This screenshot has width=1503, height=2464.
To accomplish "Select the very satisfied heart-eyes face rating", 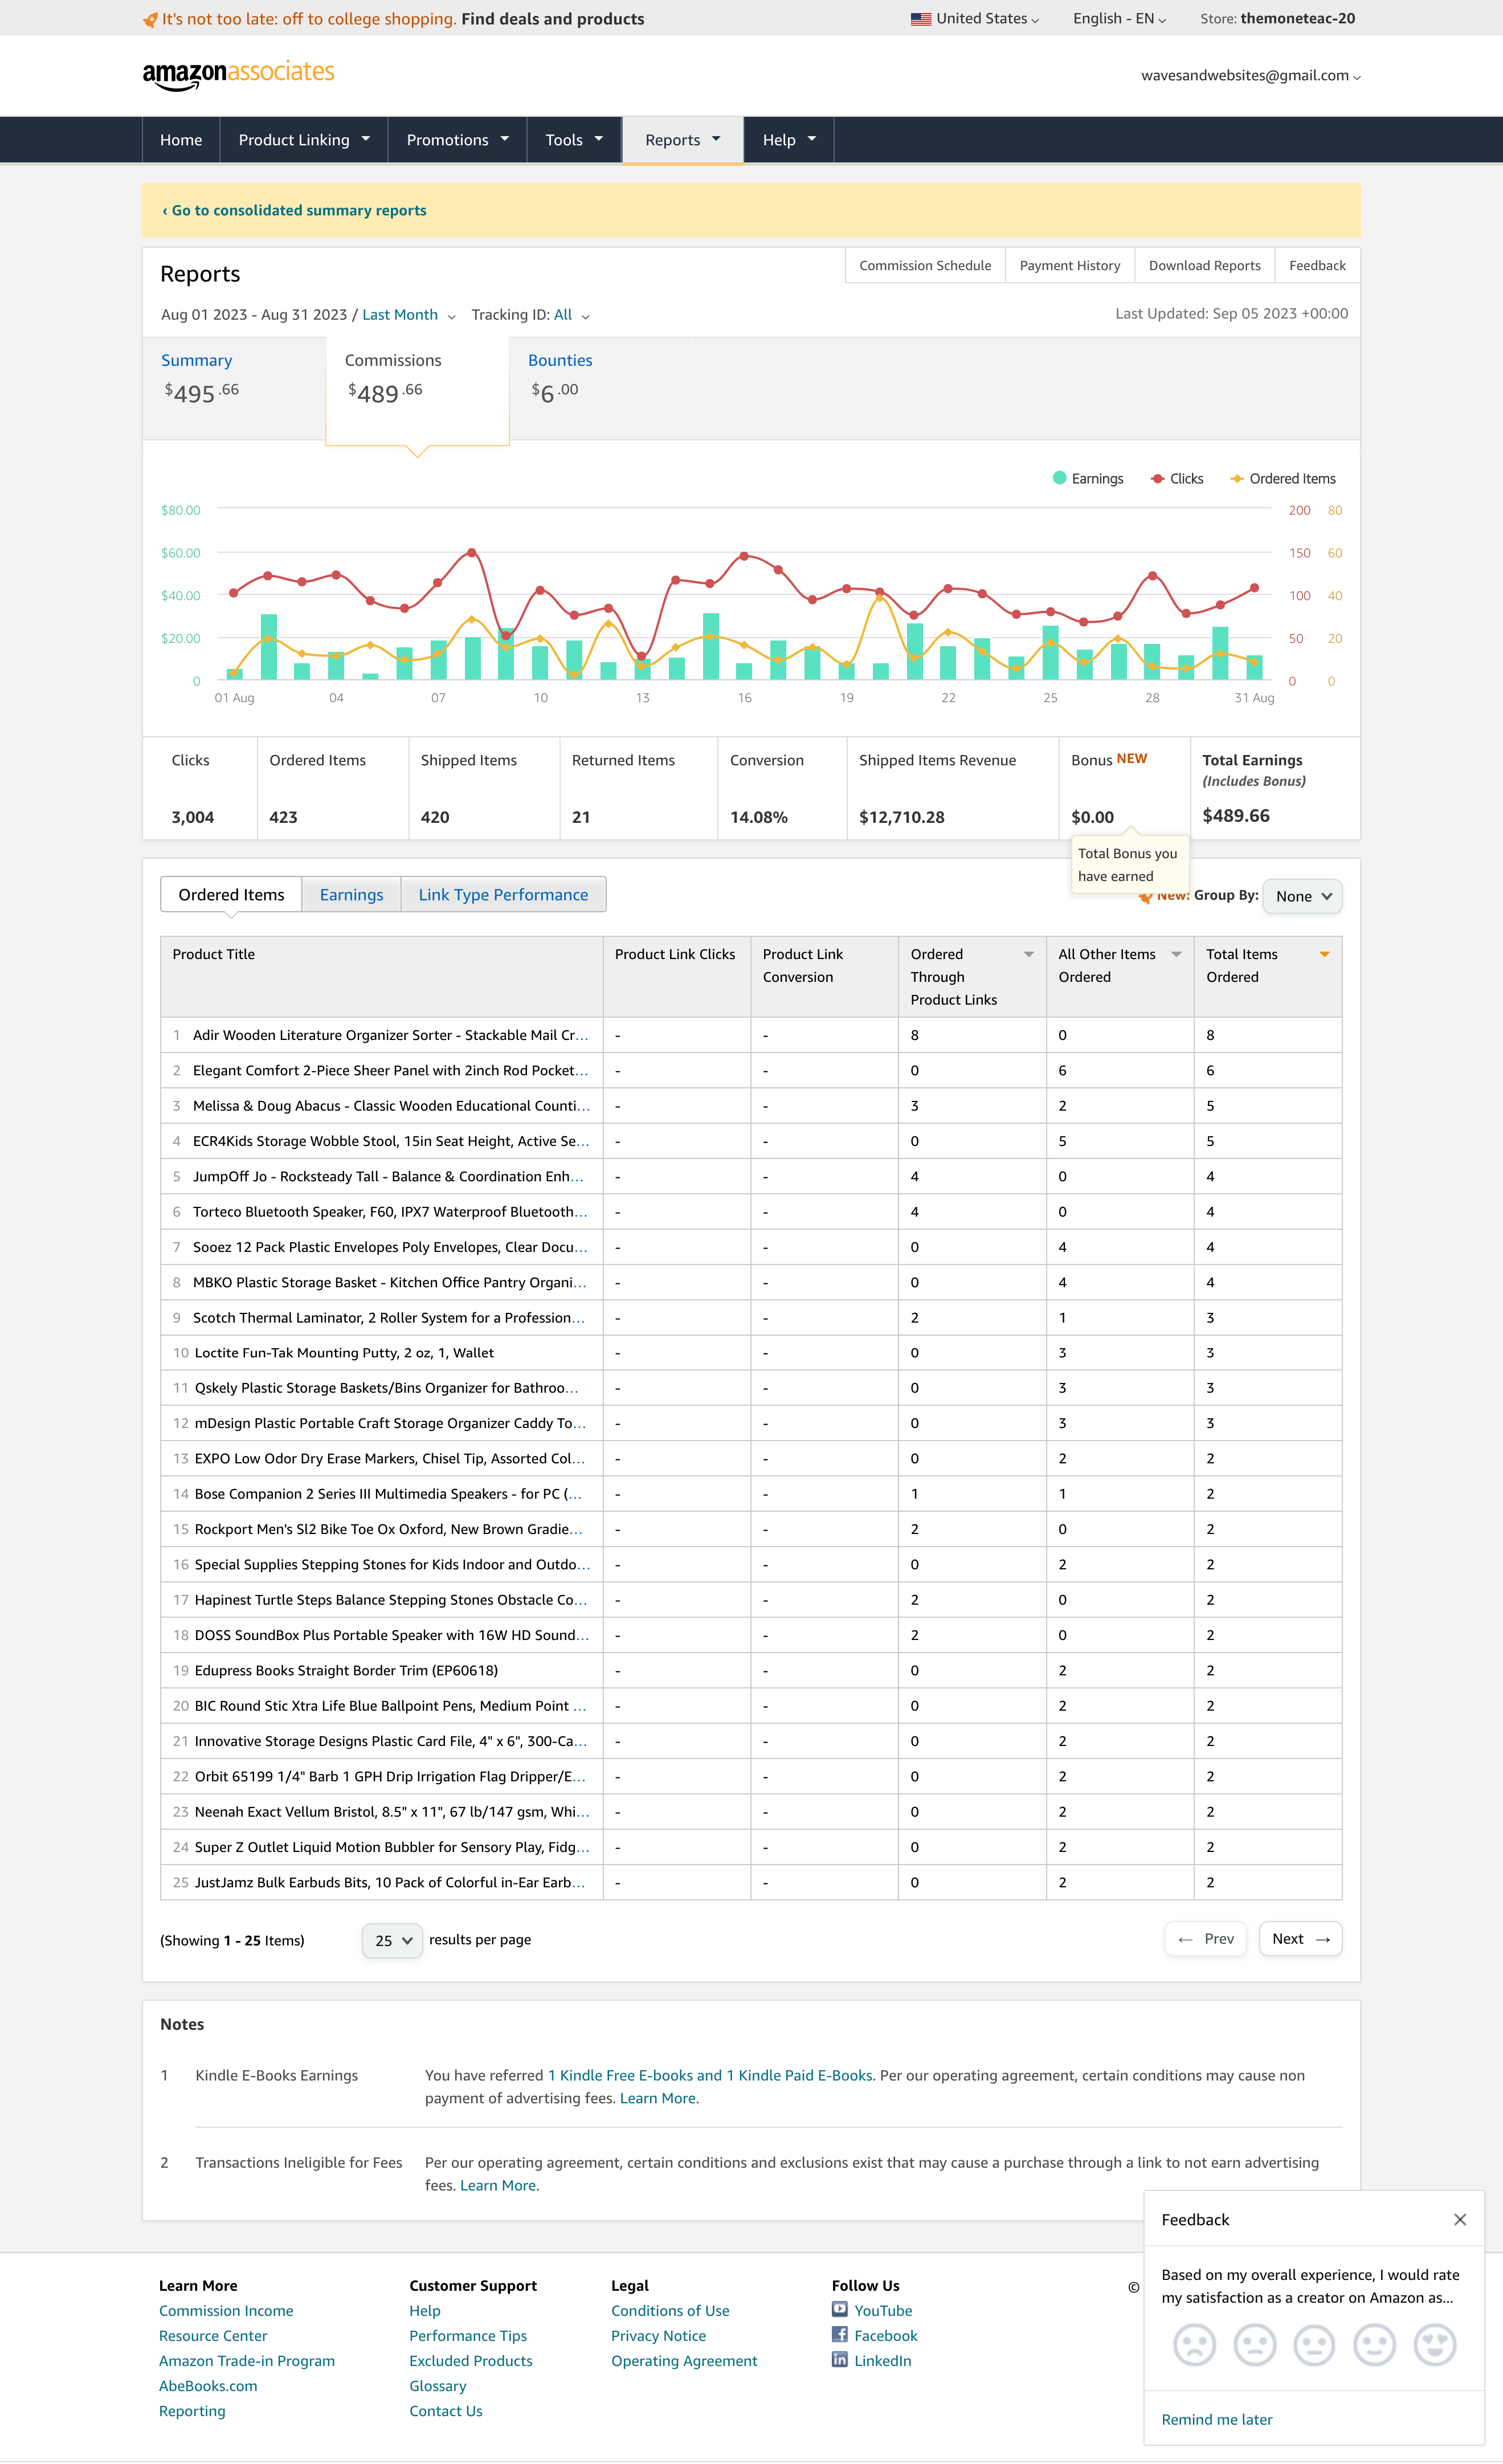I will click(1435, 2344).
